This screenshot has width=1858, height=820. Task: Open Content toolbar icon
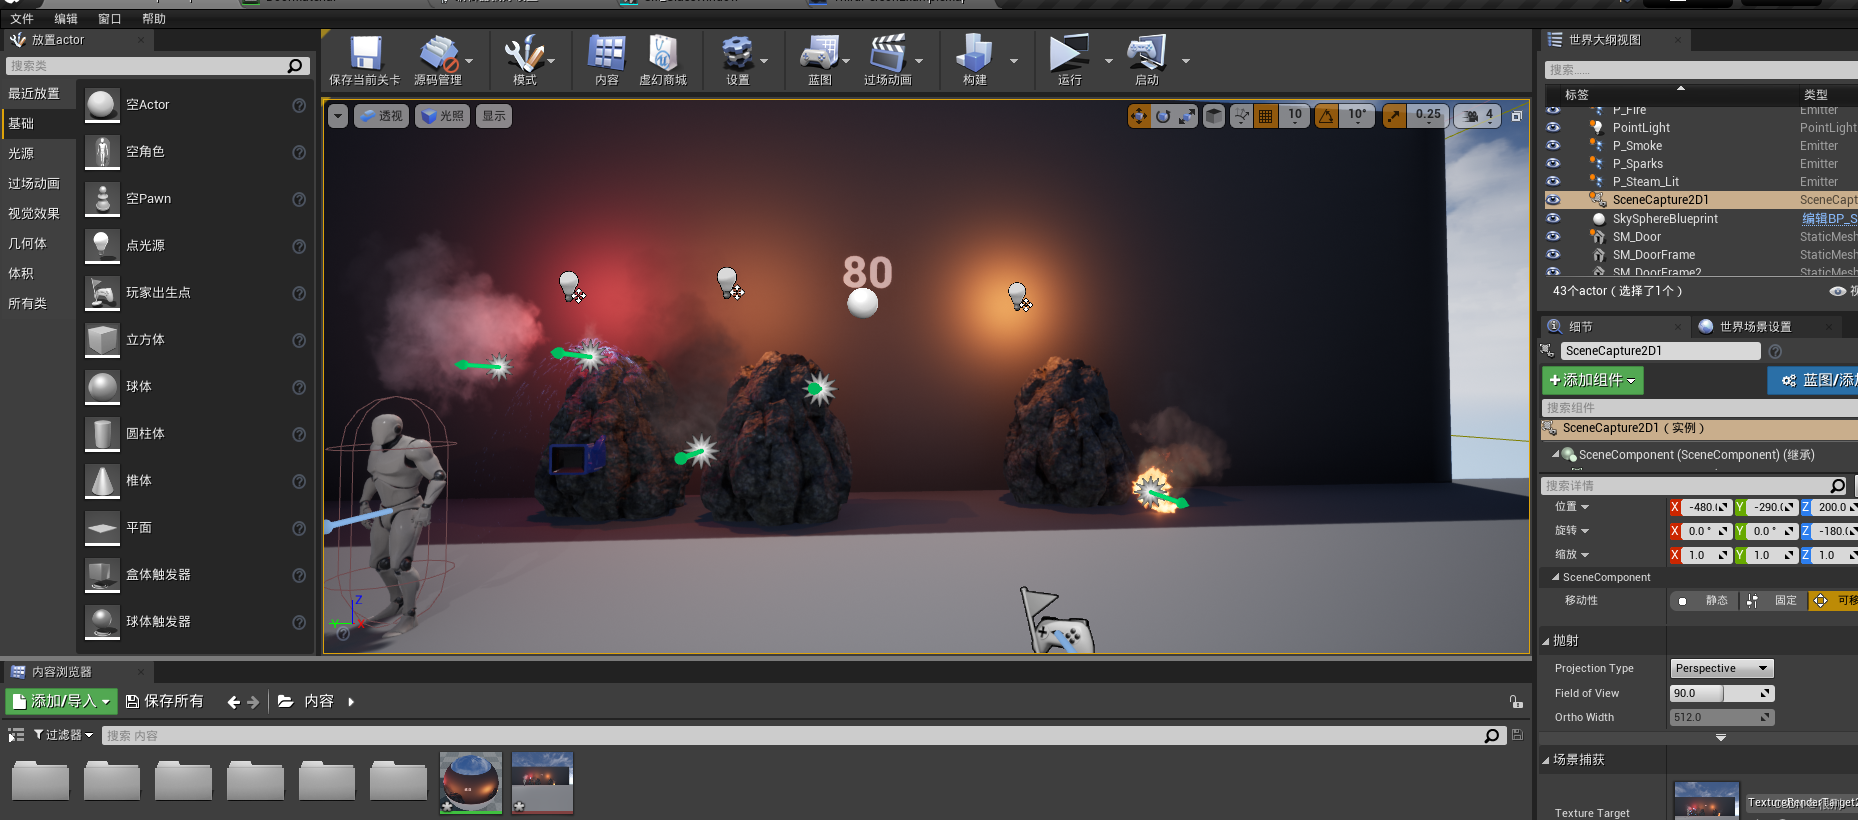tap(607, 53)
